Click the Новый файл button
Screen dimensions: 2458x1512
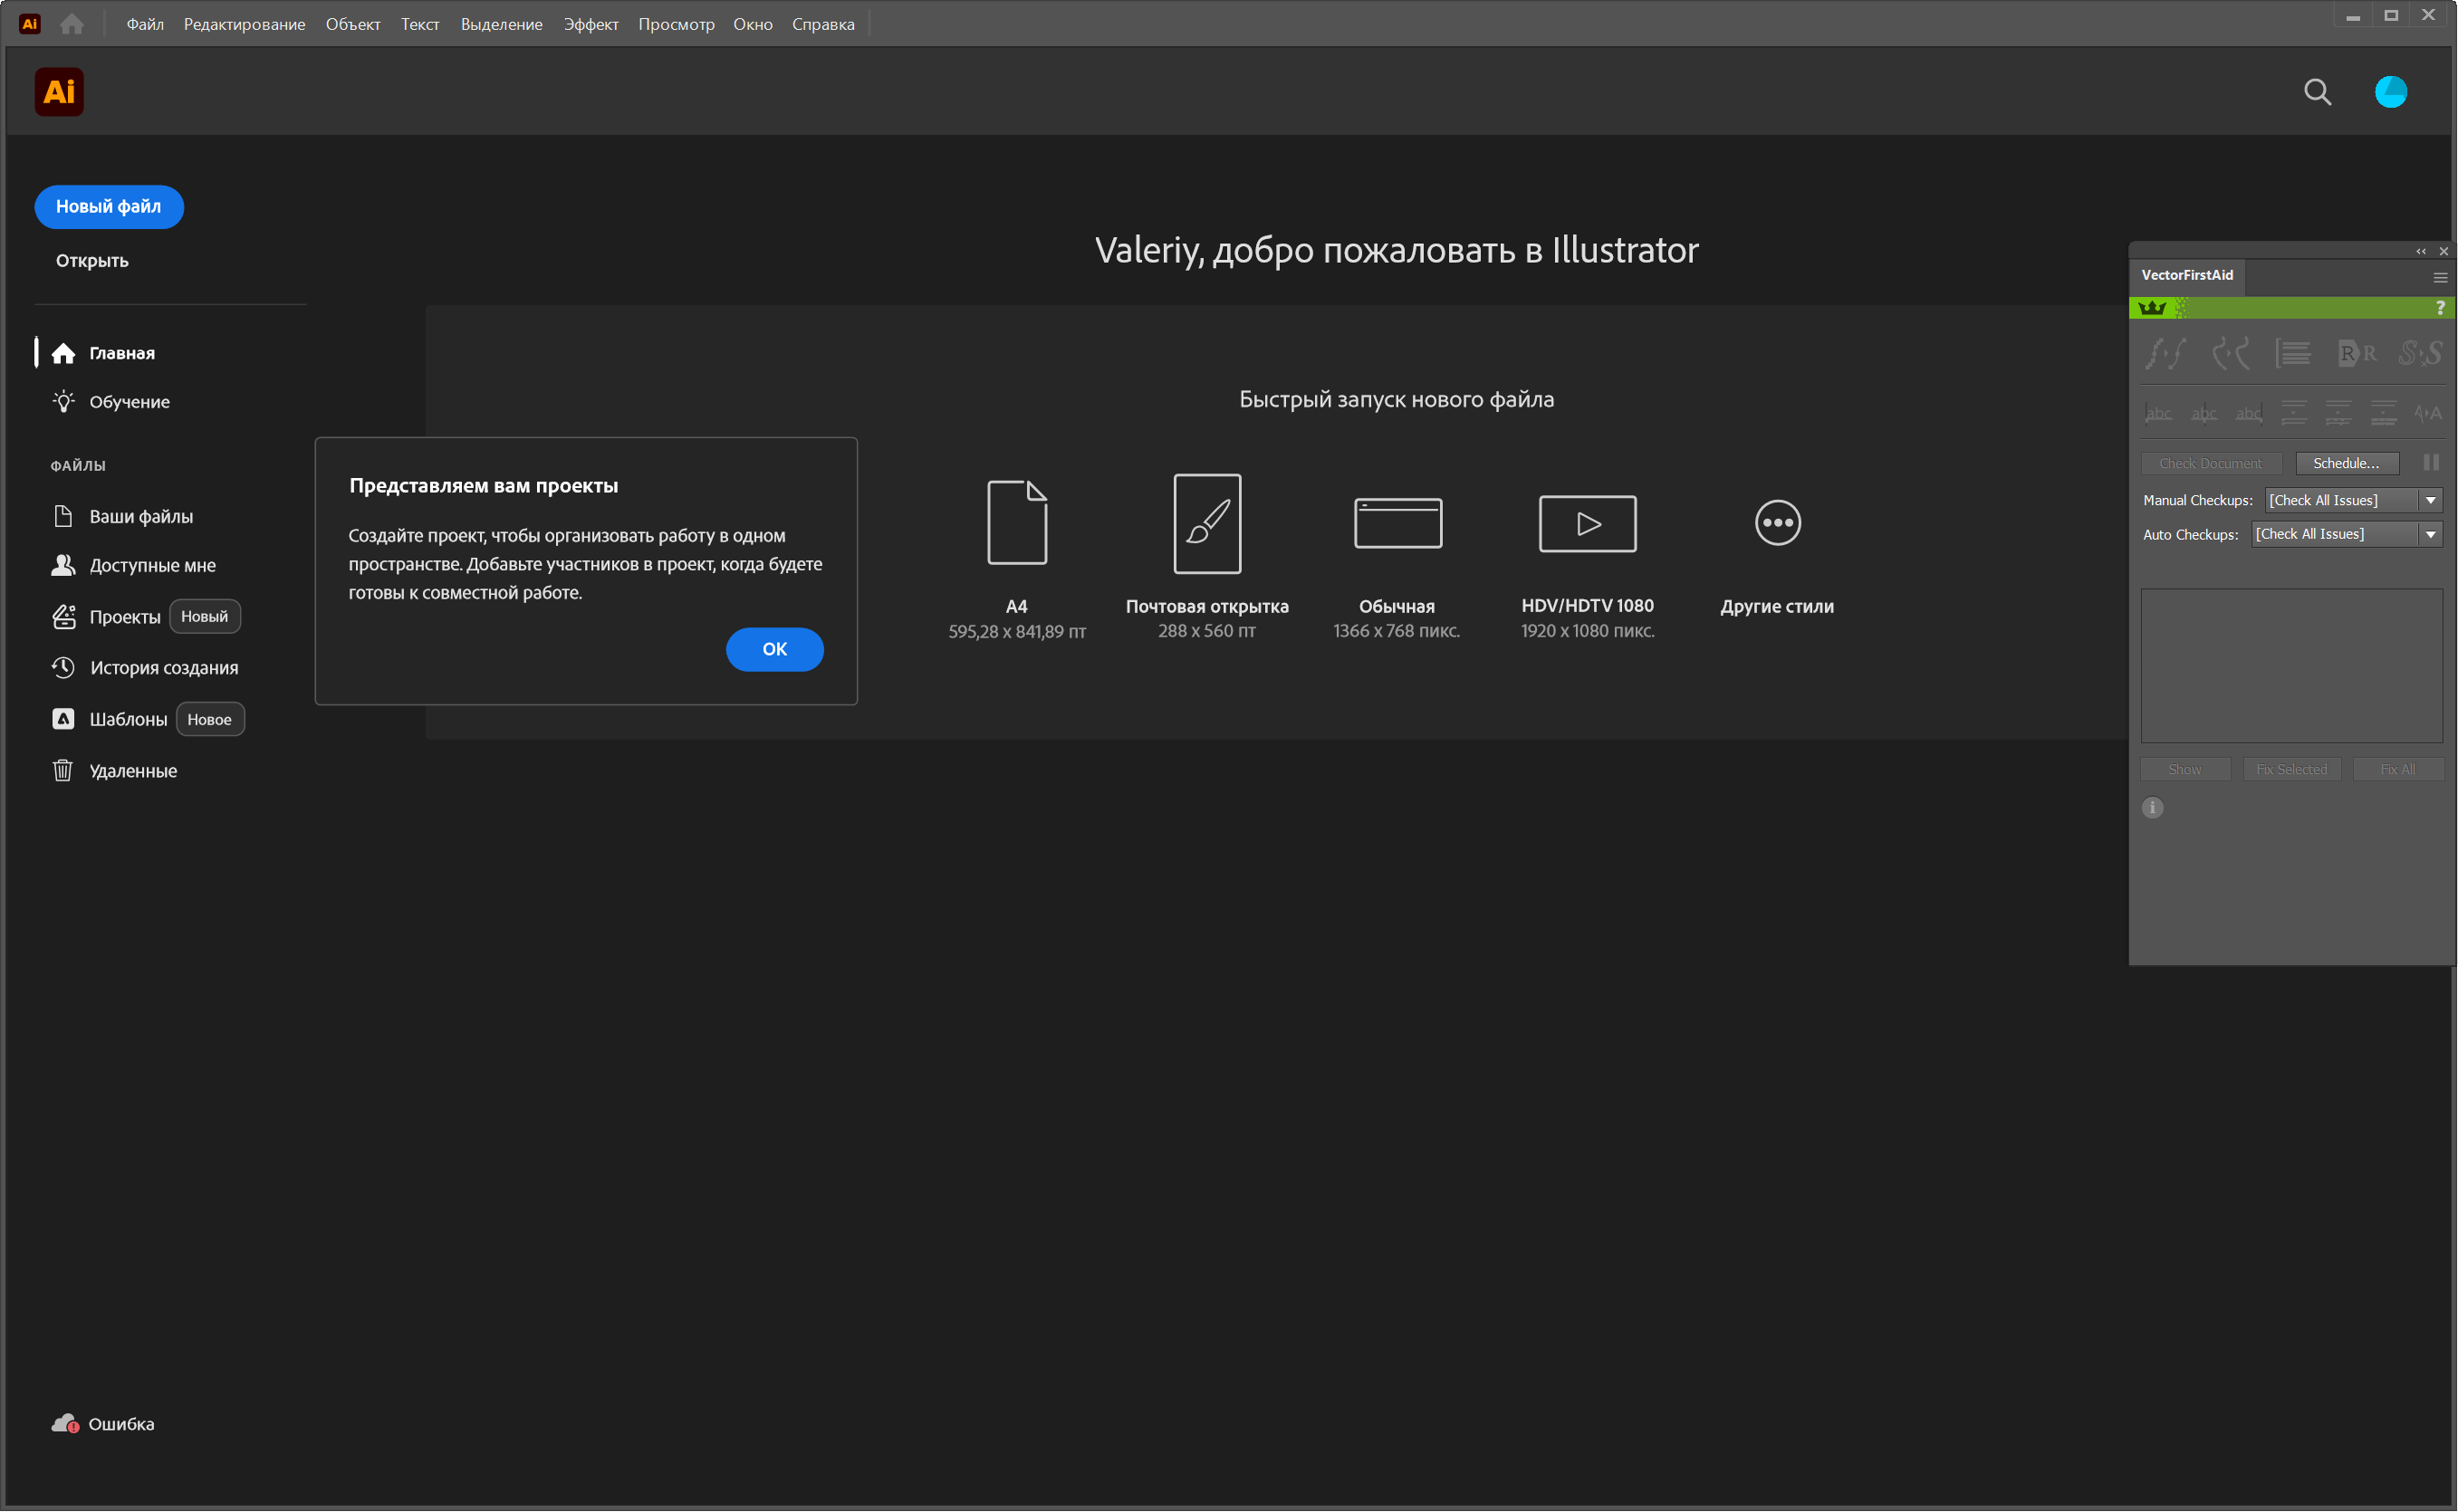point(108,206)
